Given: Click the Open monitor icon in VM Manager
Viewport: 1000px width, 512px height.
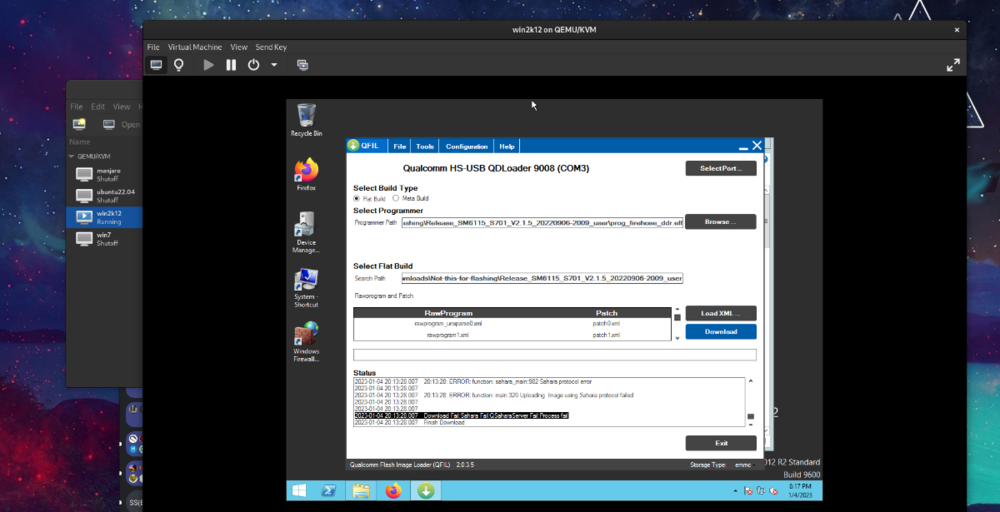Looking at the screenshot, I should 109,124.
